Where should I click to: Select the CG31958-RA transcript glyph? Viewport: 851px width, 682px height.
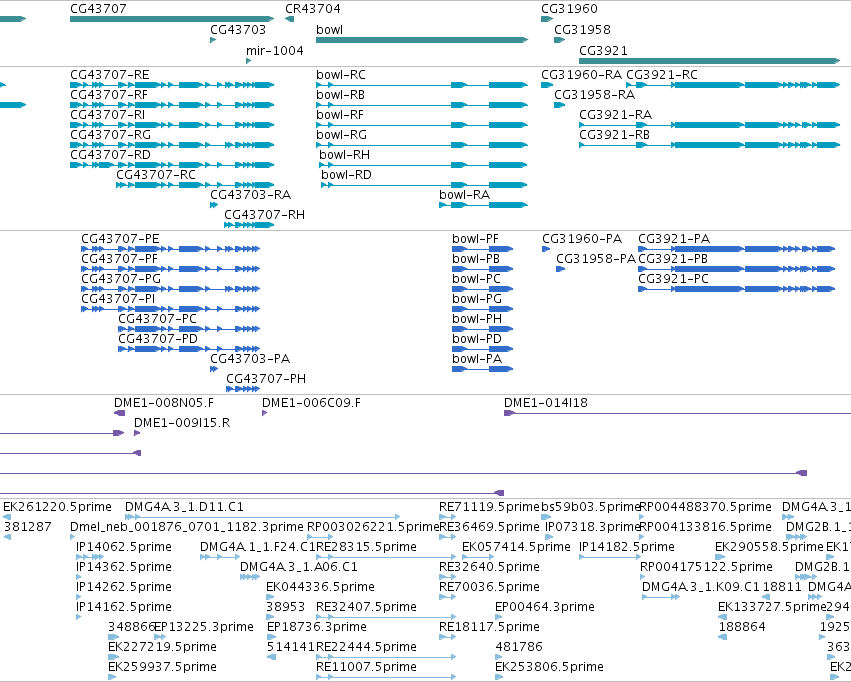click(x=560, y=105)
